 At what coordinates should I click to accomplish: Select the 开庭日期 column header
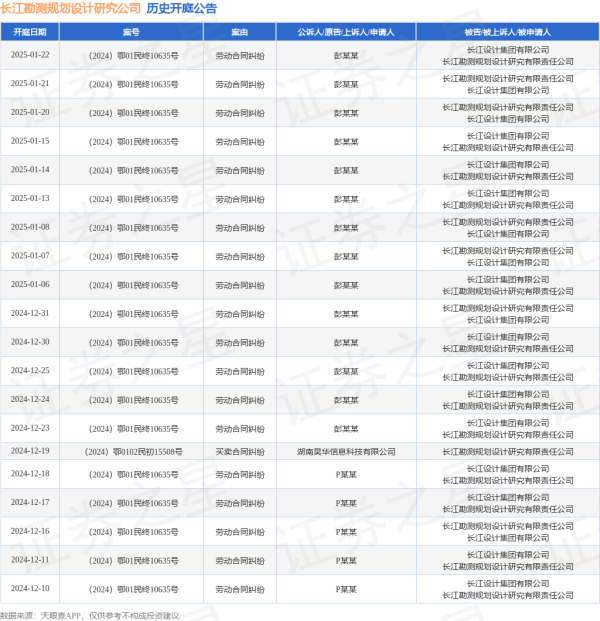click(x=30, y=32)
